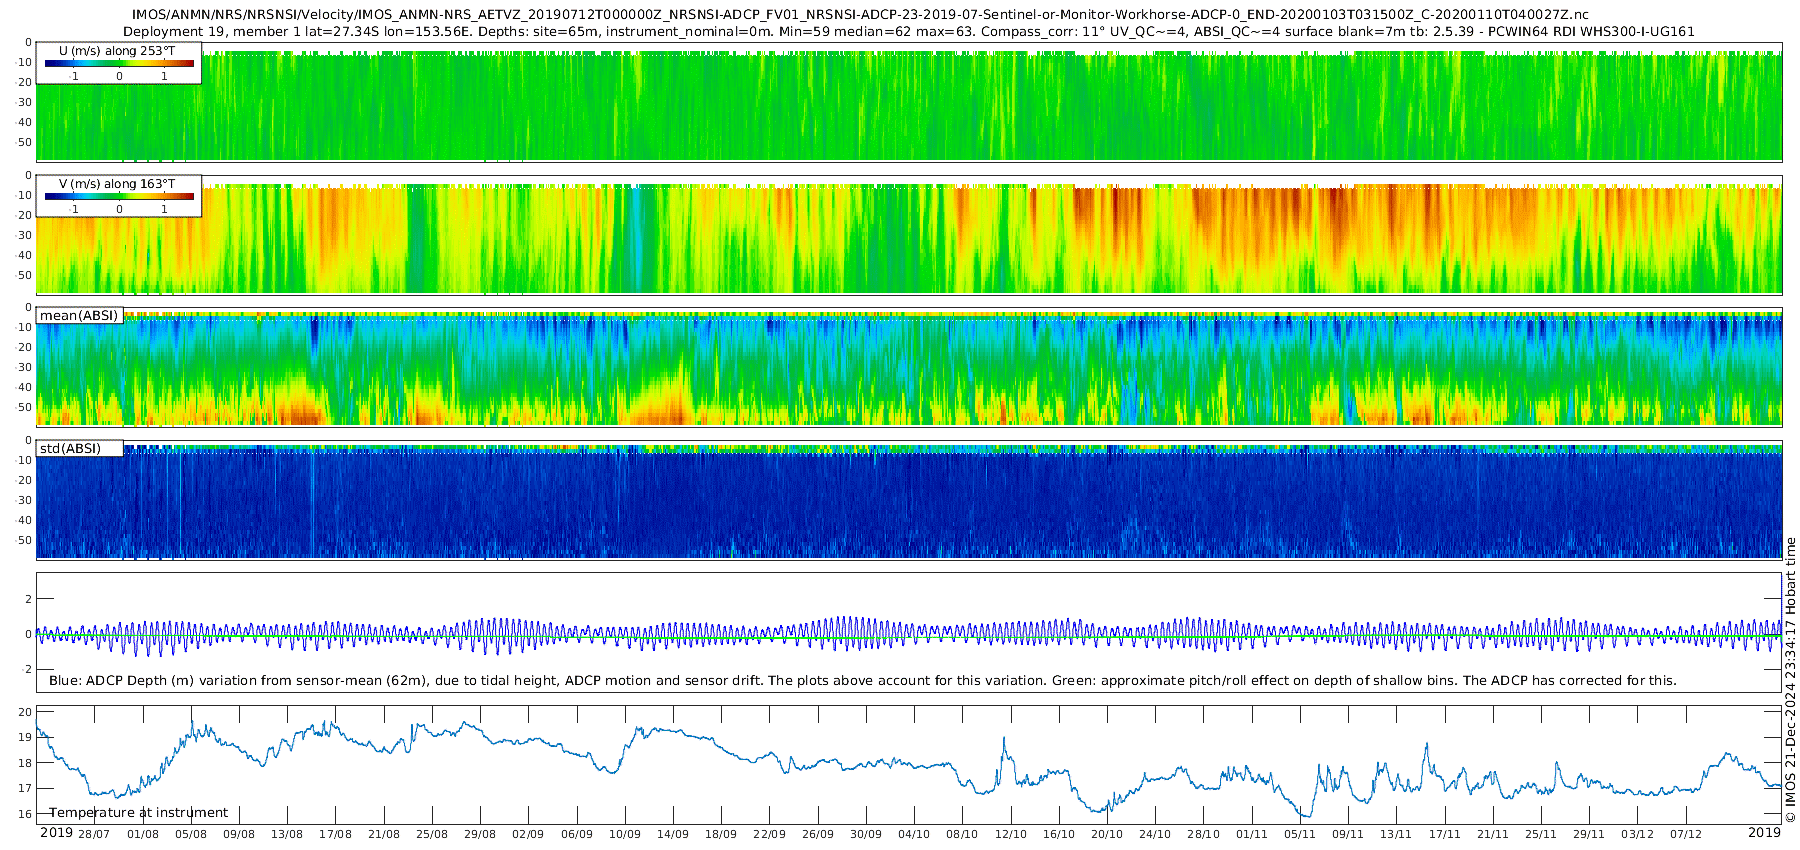Screen dimensions: 1800x850
Task: Select the 07/12 date tick label
Action: coord(1685,834)
